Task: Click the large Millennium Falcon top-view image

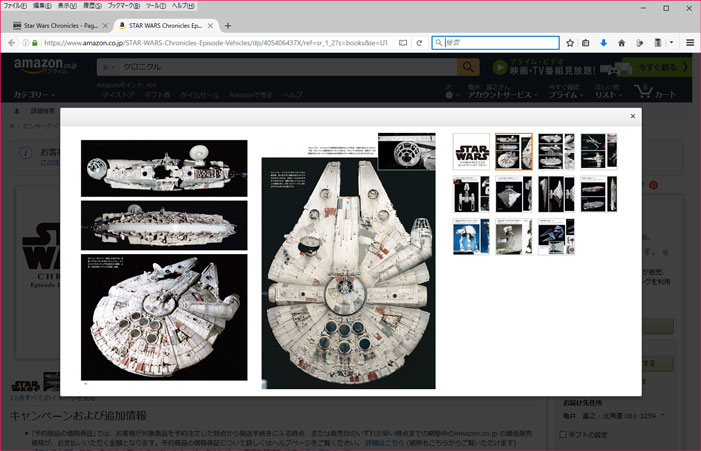Action: [348, 273]
